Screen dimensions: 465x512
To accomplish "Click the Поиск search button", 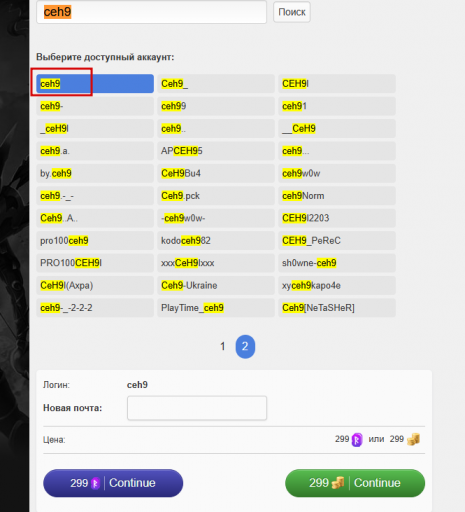I will pyautogui.click(x=292, y=12).
